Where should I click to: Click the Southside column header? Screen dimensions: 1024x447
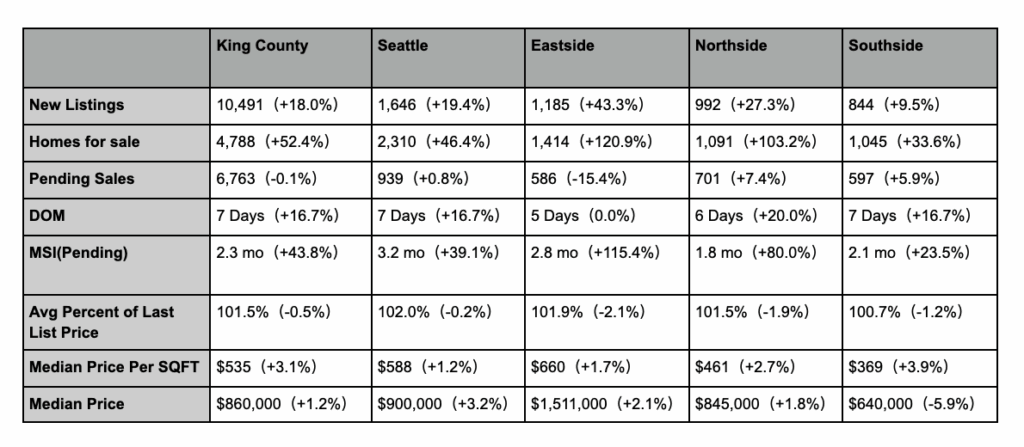tap(885, 46)
